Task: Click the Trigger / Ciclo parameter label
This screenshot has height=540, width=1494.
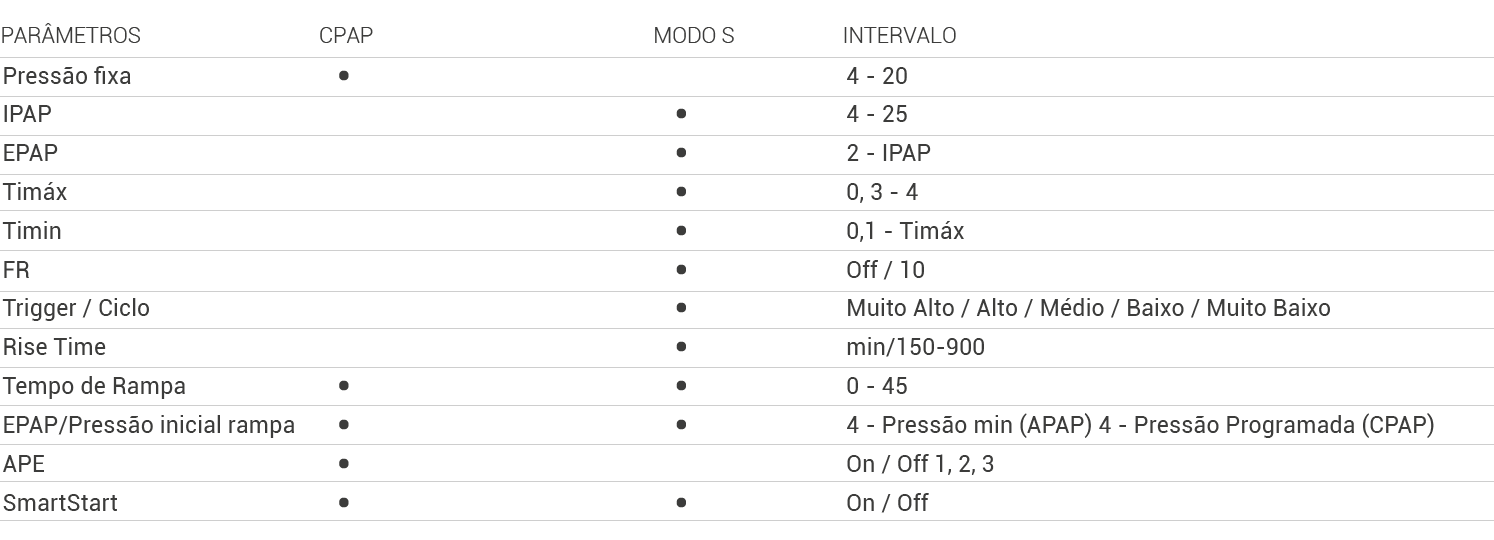Action: click(x=76, y=308)
